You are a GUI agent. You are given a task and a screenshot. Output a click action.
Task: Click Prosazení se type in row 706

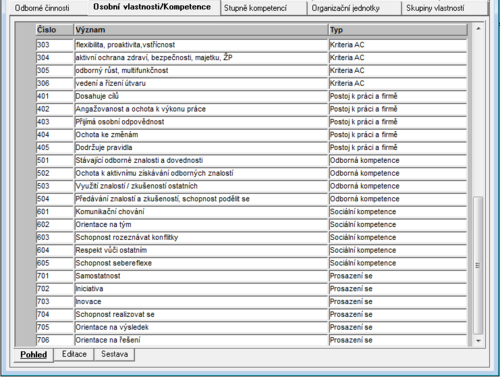point(398,340)
